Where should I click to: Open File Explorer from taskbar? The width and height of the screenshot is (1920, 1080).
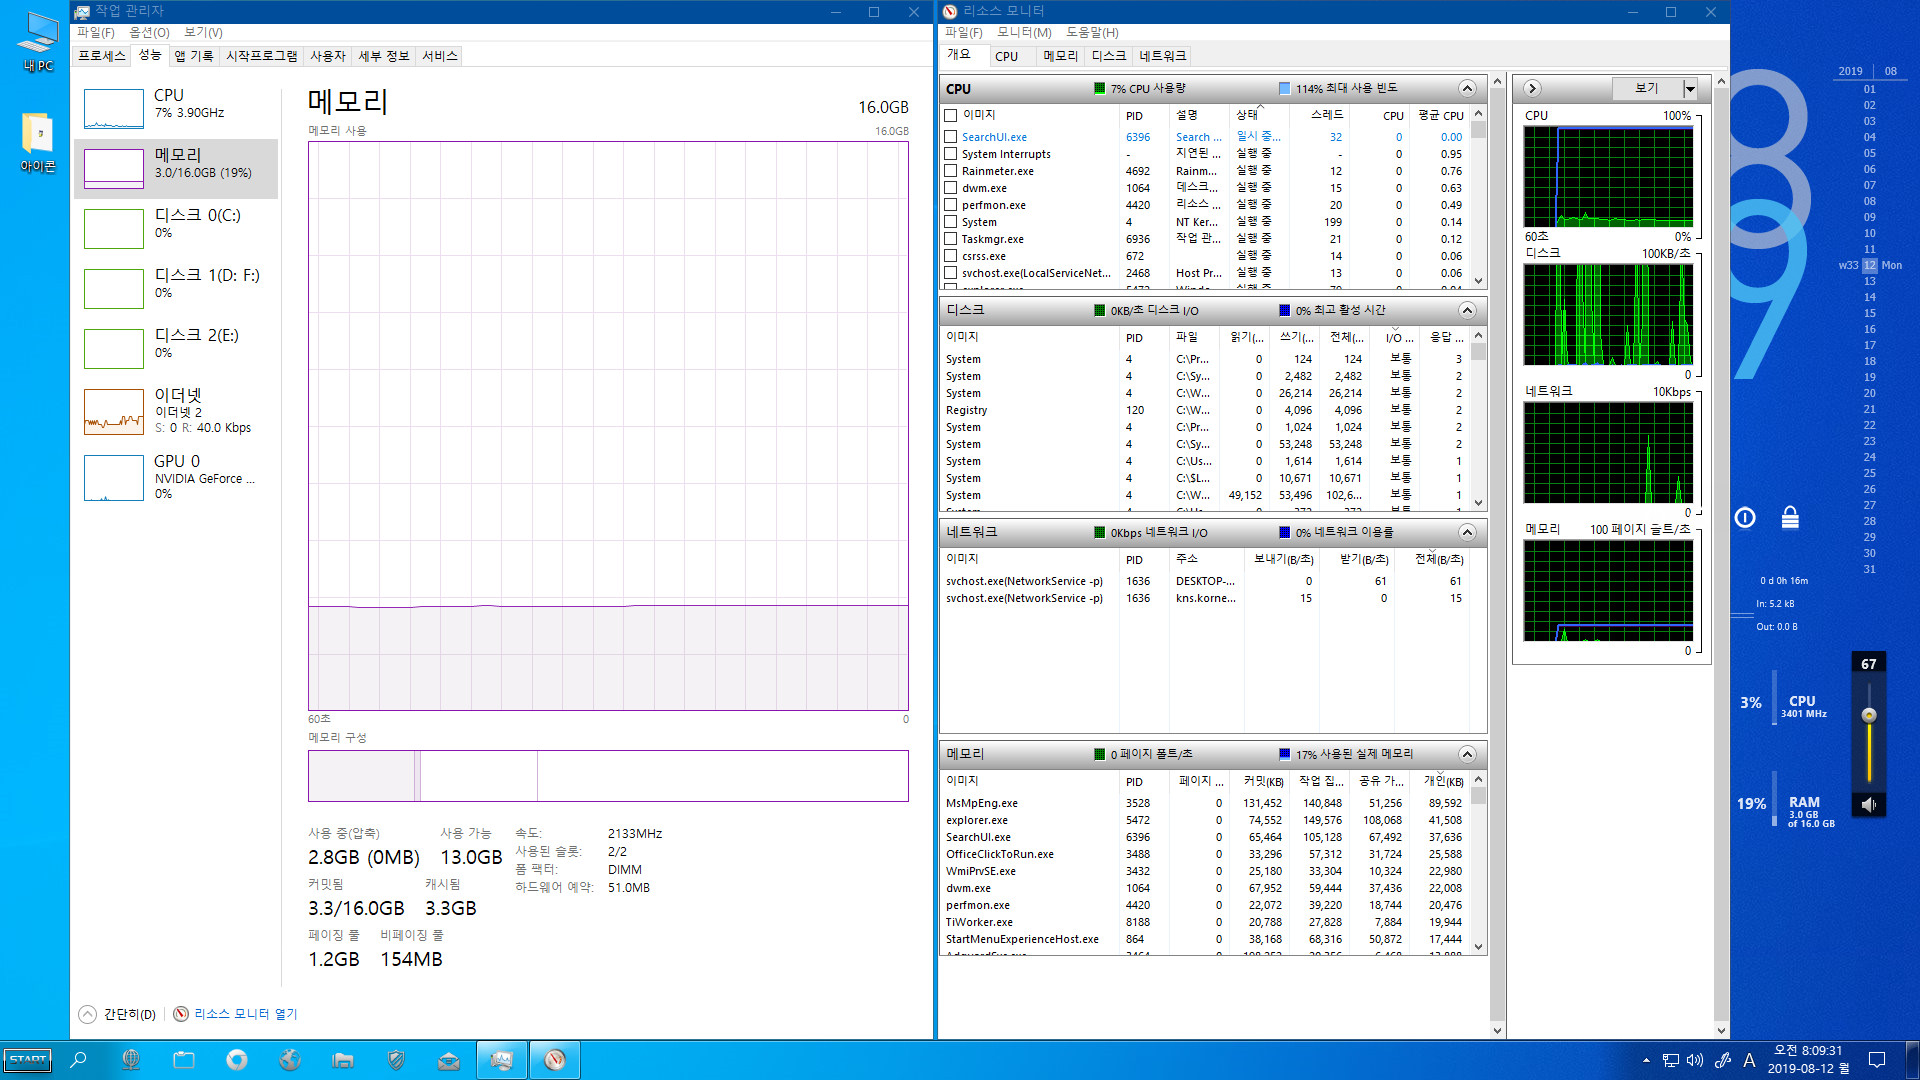click(x=343, y=1060)
